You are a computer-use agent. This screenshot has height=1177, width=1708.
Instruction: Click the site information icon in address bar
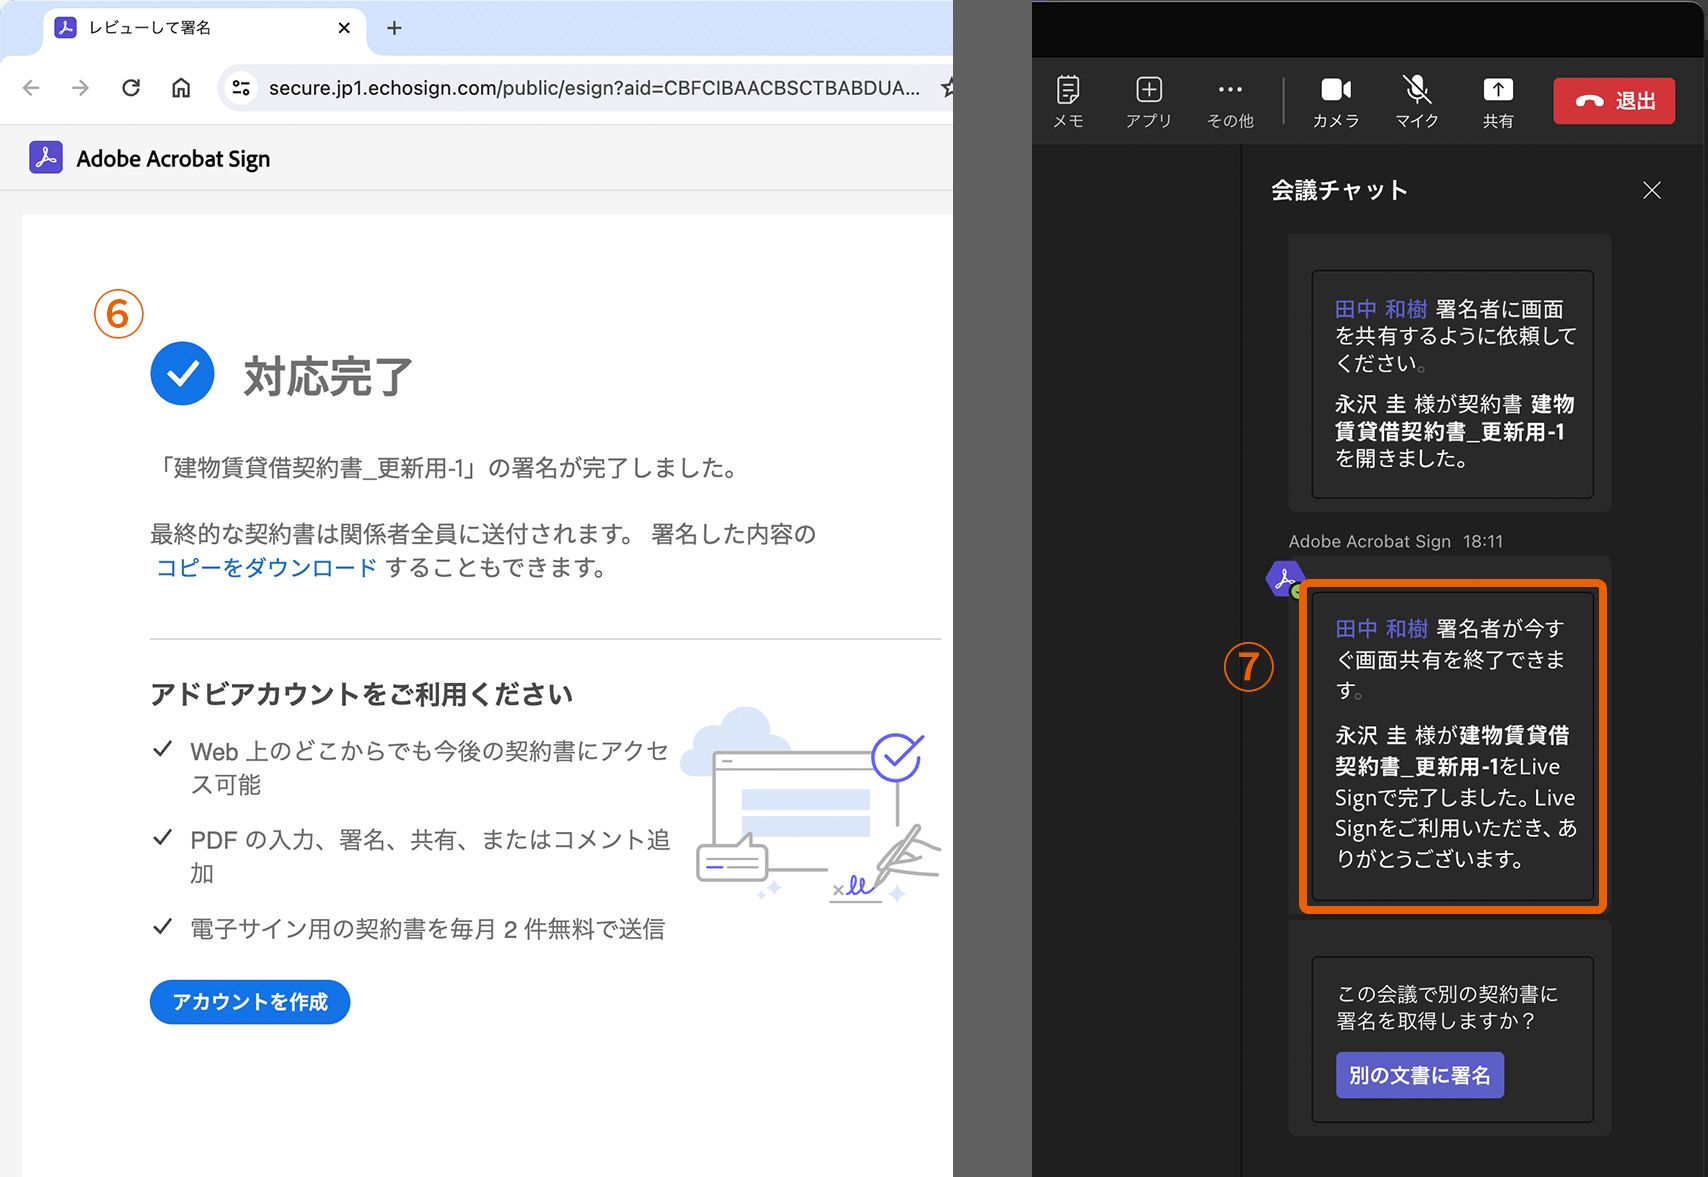click(241, 88)
